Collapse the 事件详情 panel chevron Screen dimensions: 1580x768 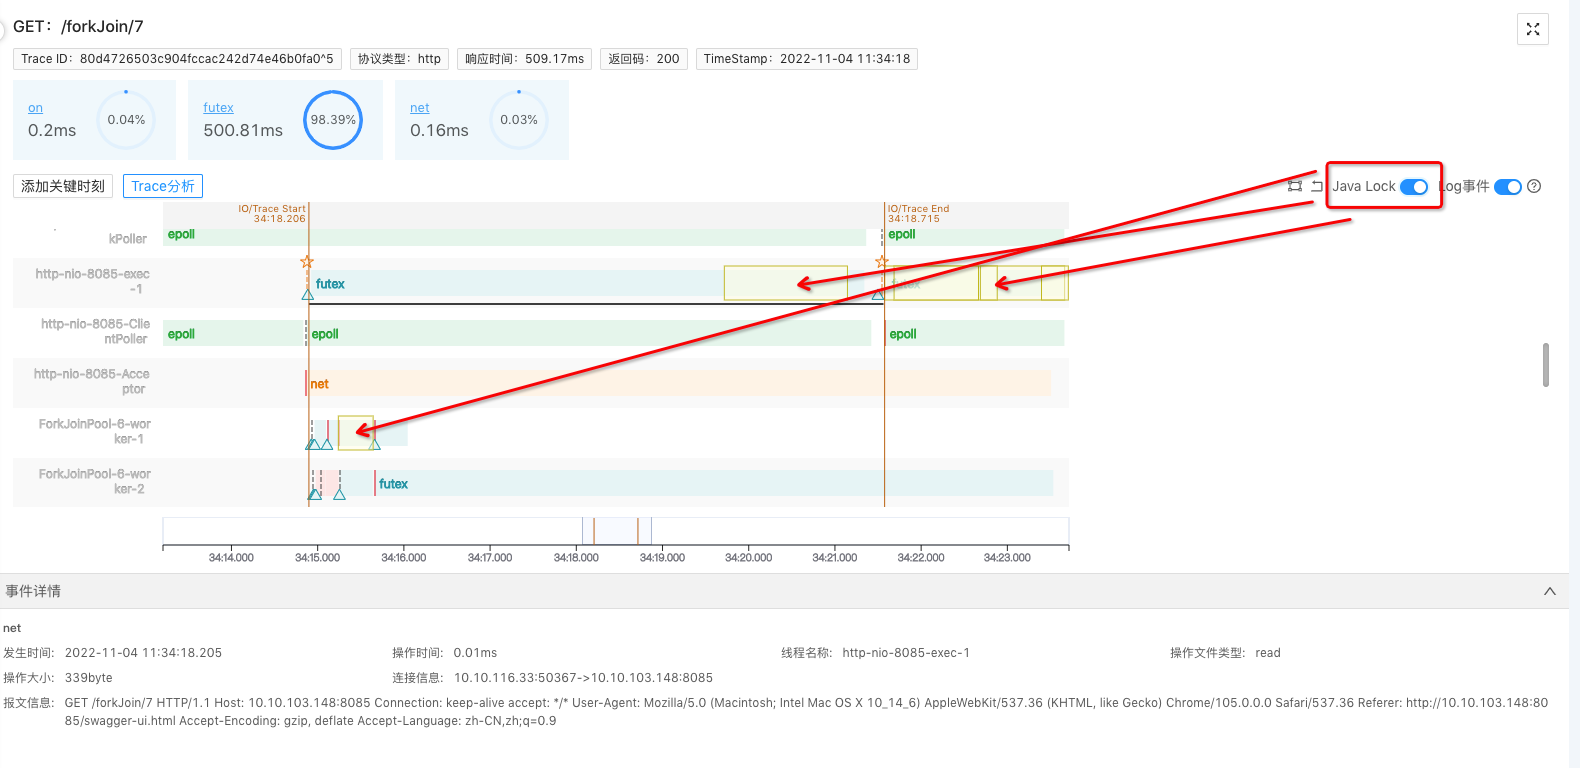coord(1549,591)
